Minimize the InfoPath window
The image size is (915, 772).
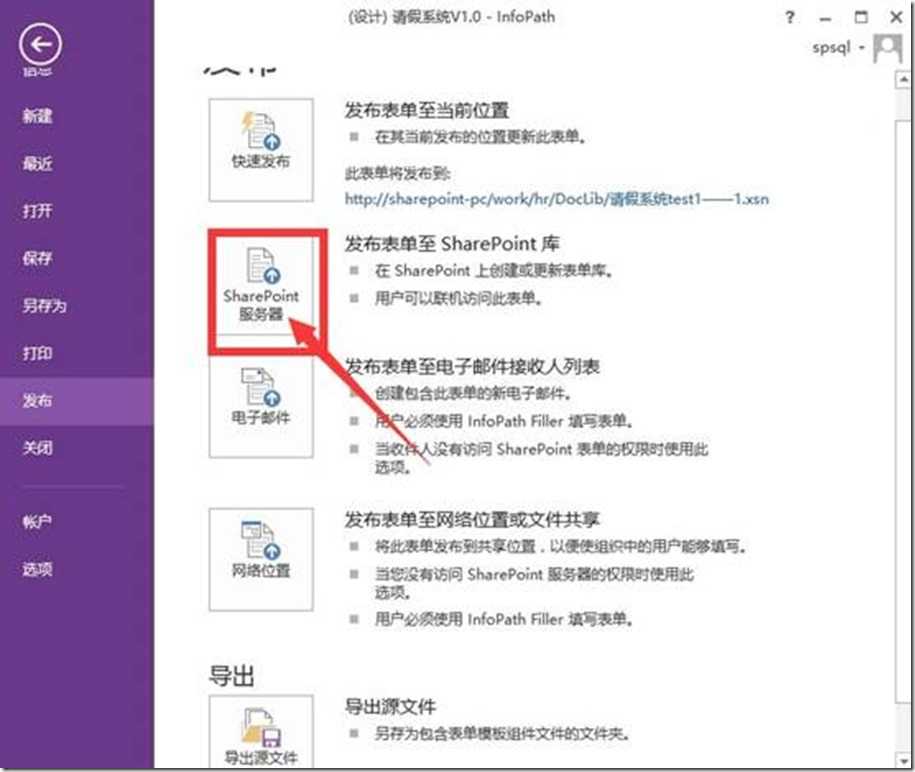pyautogui.click(x=825, y=18)
